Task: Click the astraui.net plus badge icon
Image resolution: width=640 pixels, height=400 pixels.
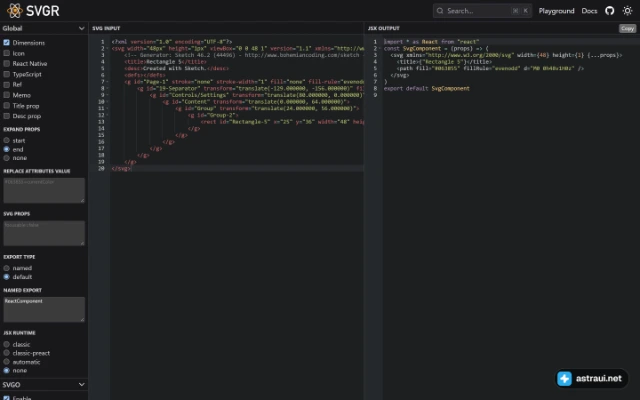Action: (564, 378)
